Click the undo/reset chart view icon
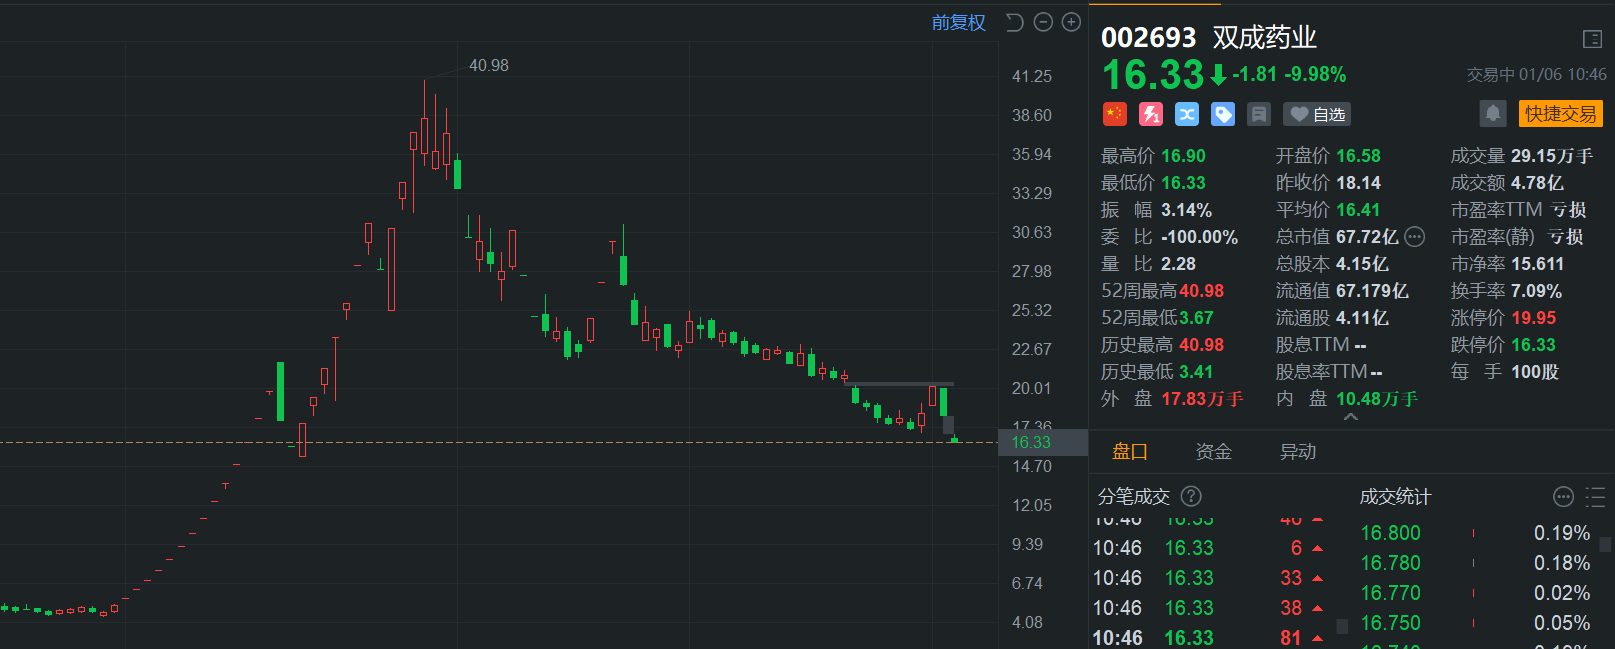This screenshot has height=649, width=1615. 1014,22
